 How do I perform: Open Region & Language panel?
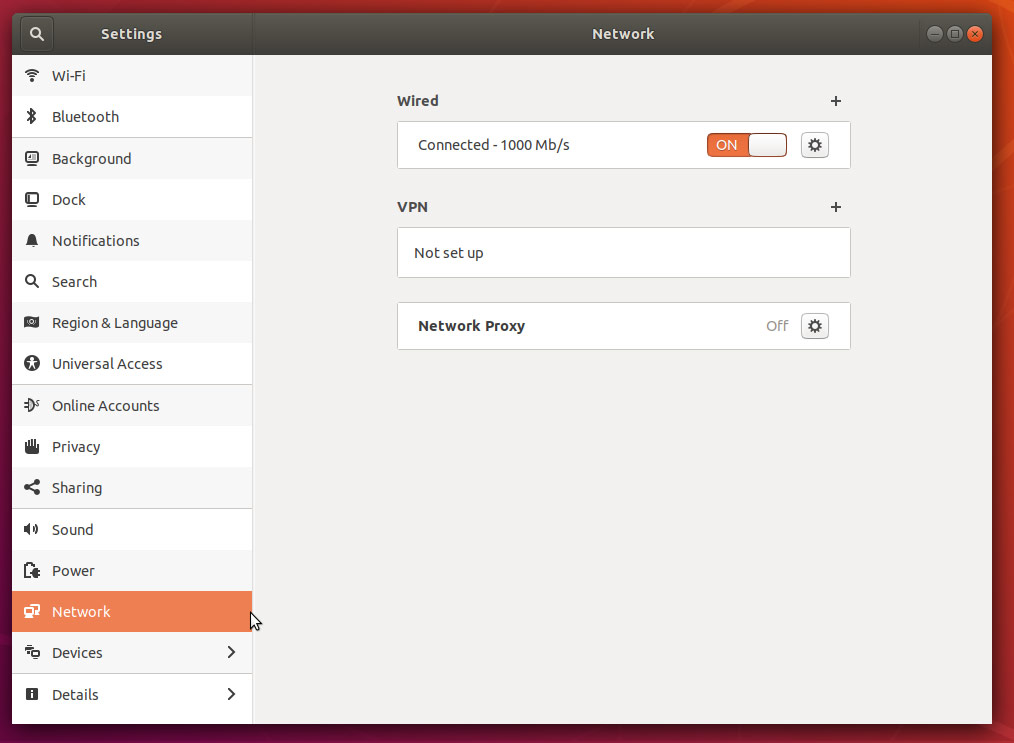pyautogui.click(x=132, y=322)
